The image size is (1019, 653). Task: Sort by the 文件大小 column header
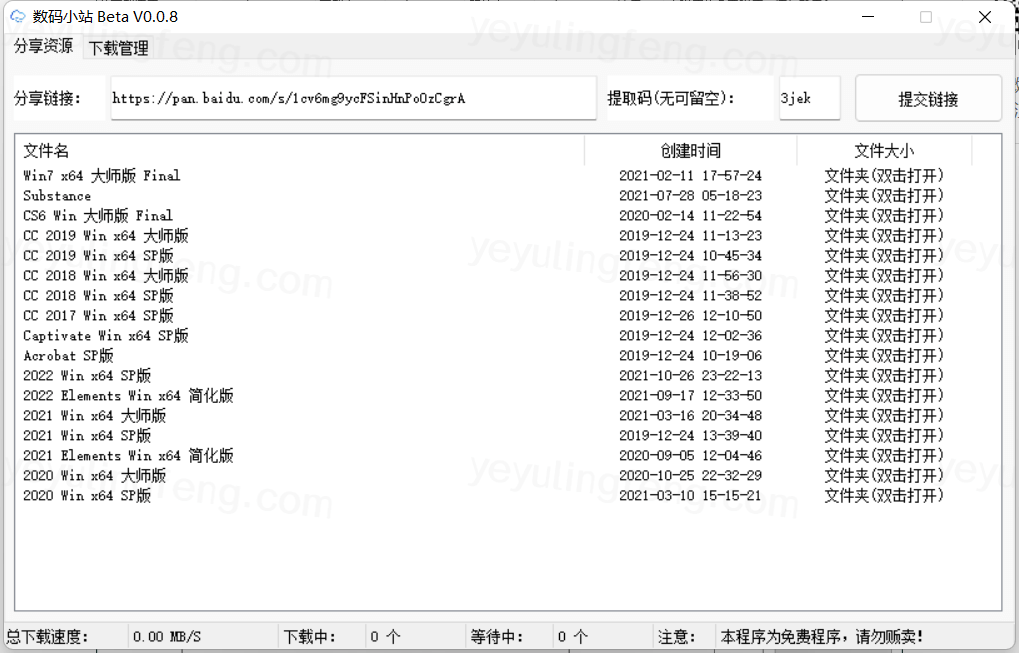click(x=884, y=151)
